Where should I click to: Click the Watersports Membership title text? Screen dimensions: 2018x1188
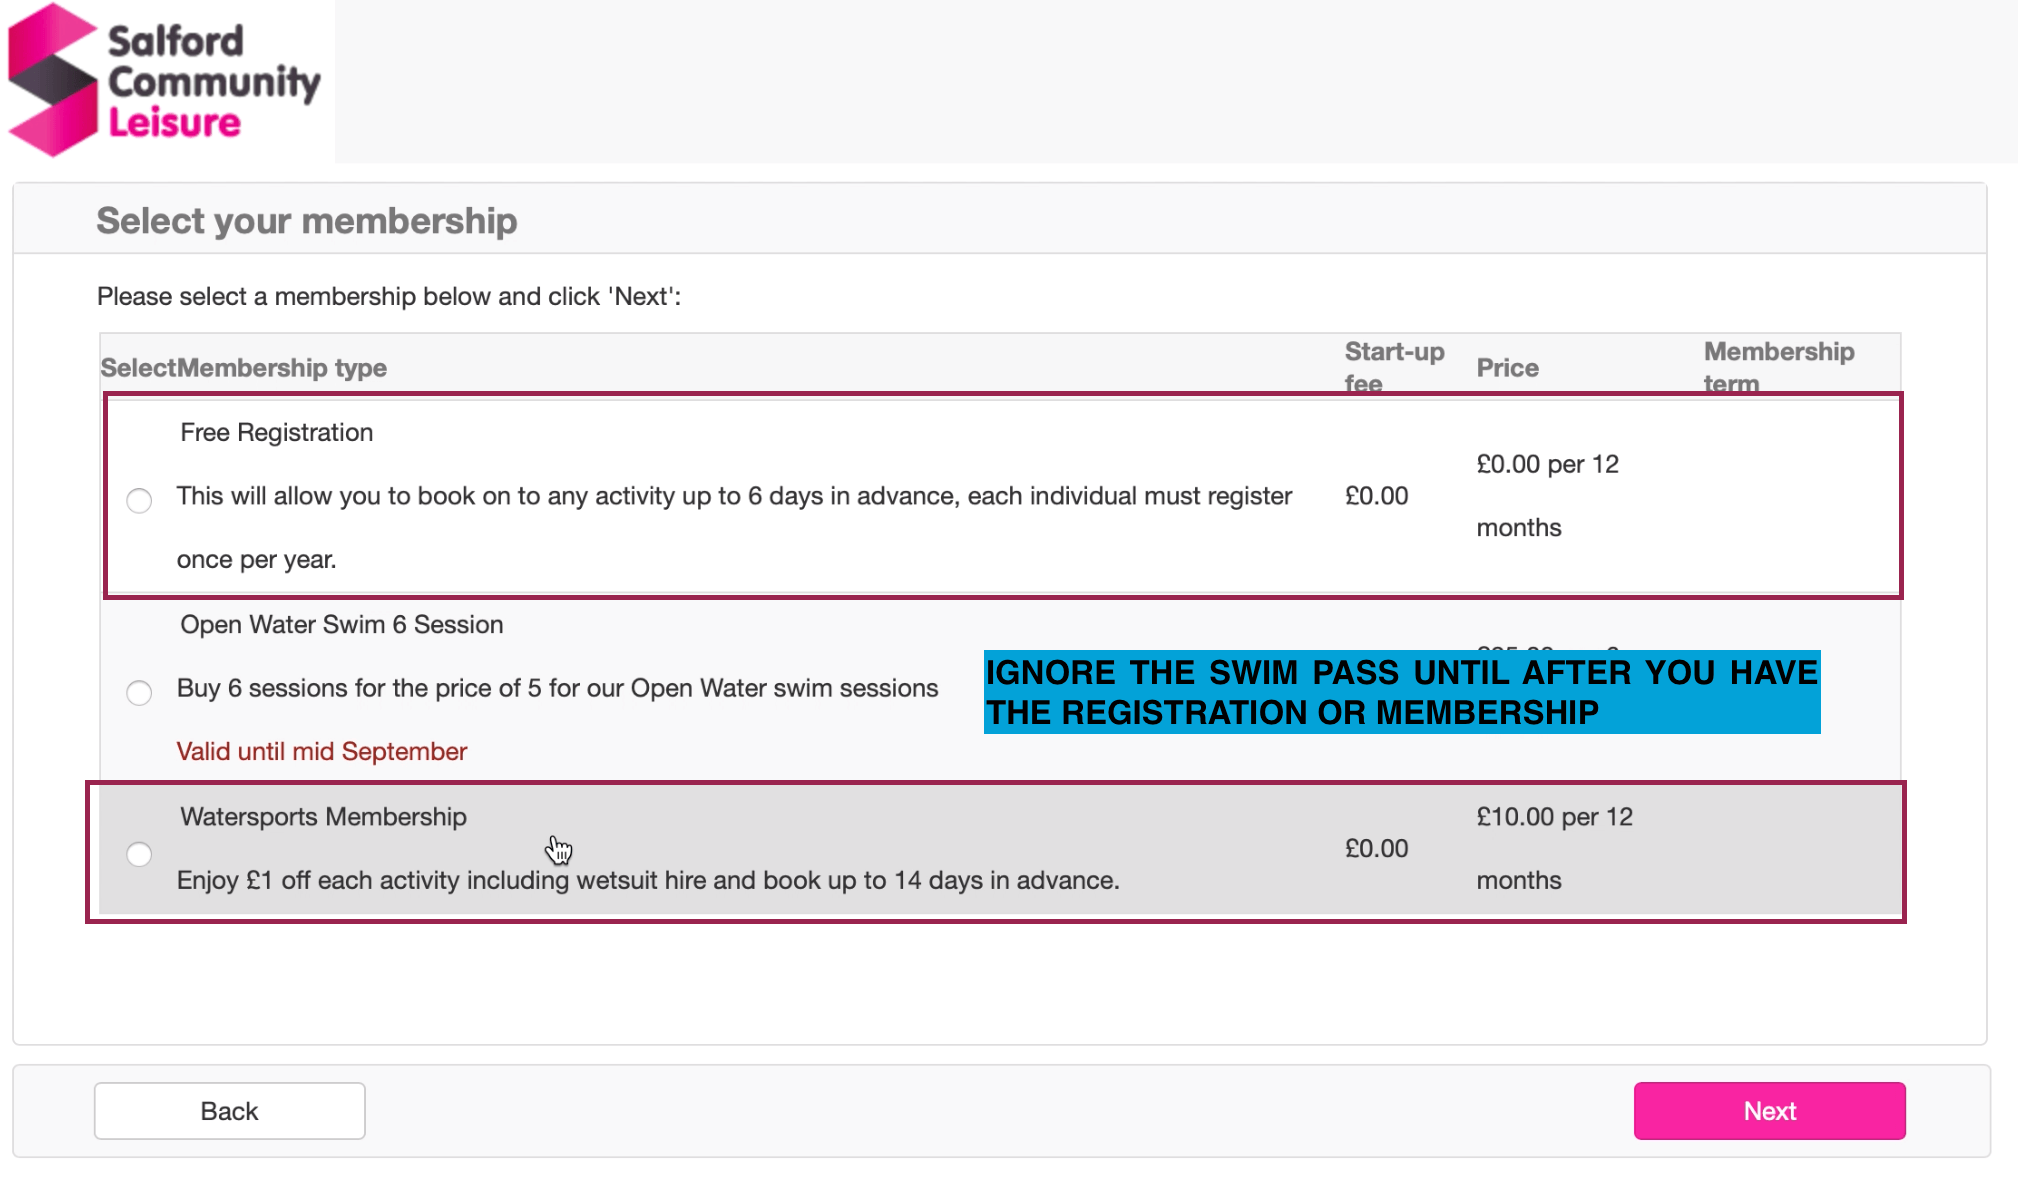coord(323,816)
